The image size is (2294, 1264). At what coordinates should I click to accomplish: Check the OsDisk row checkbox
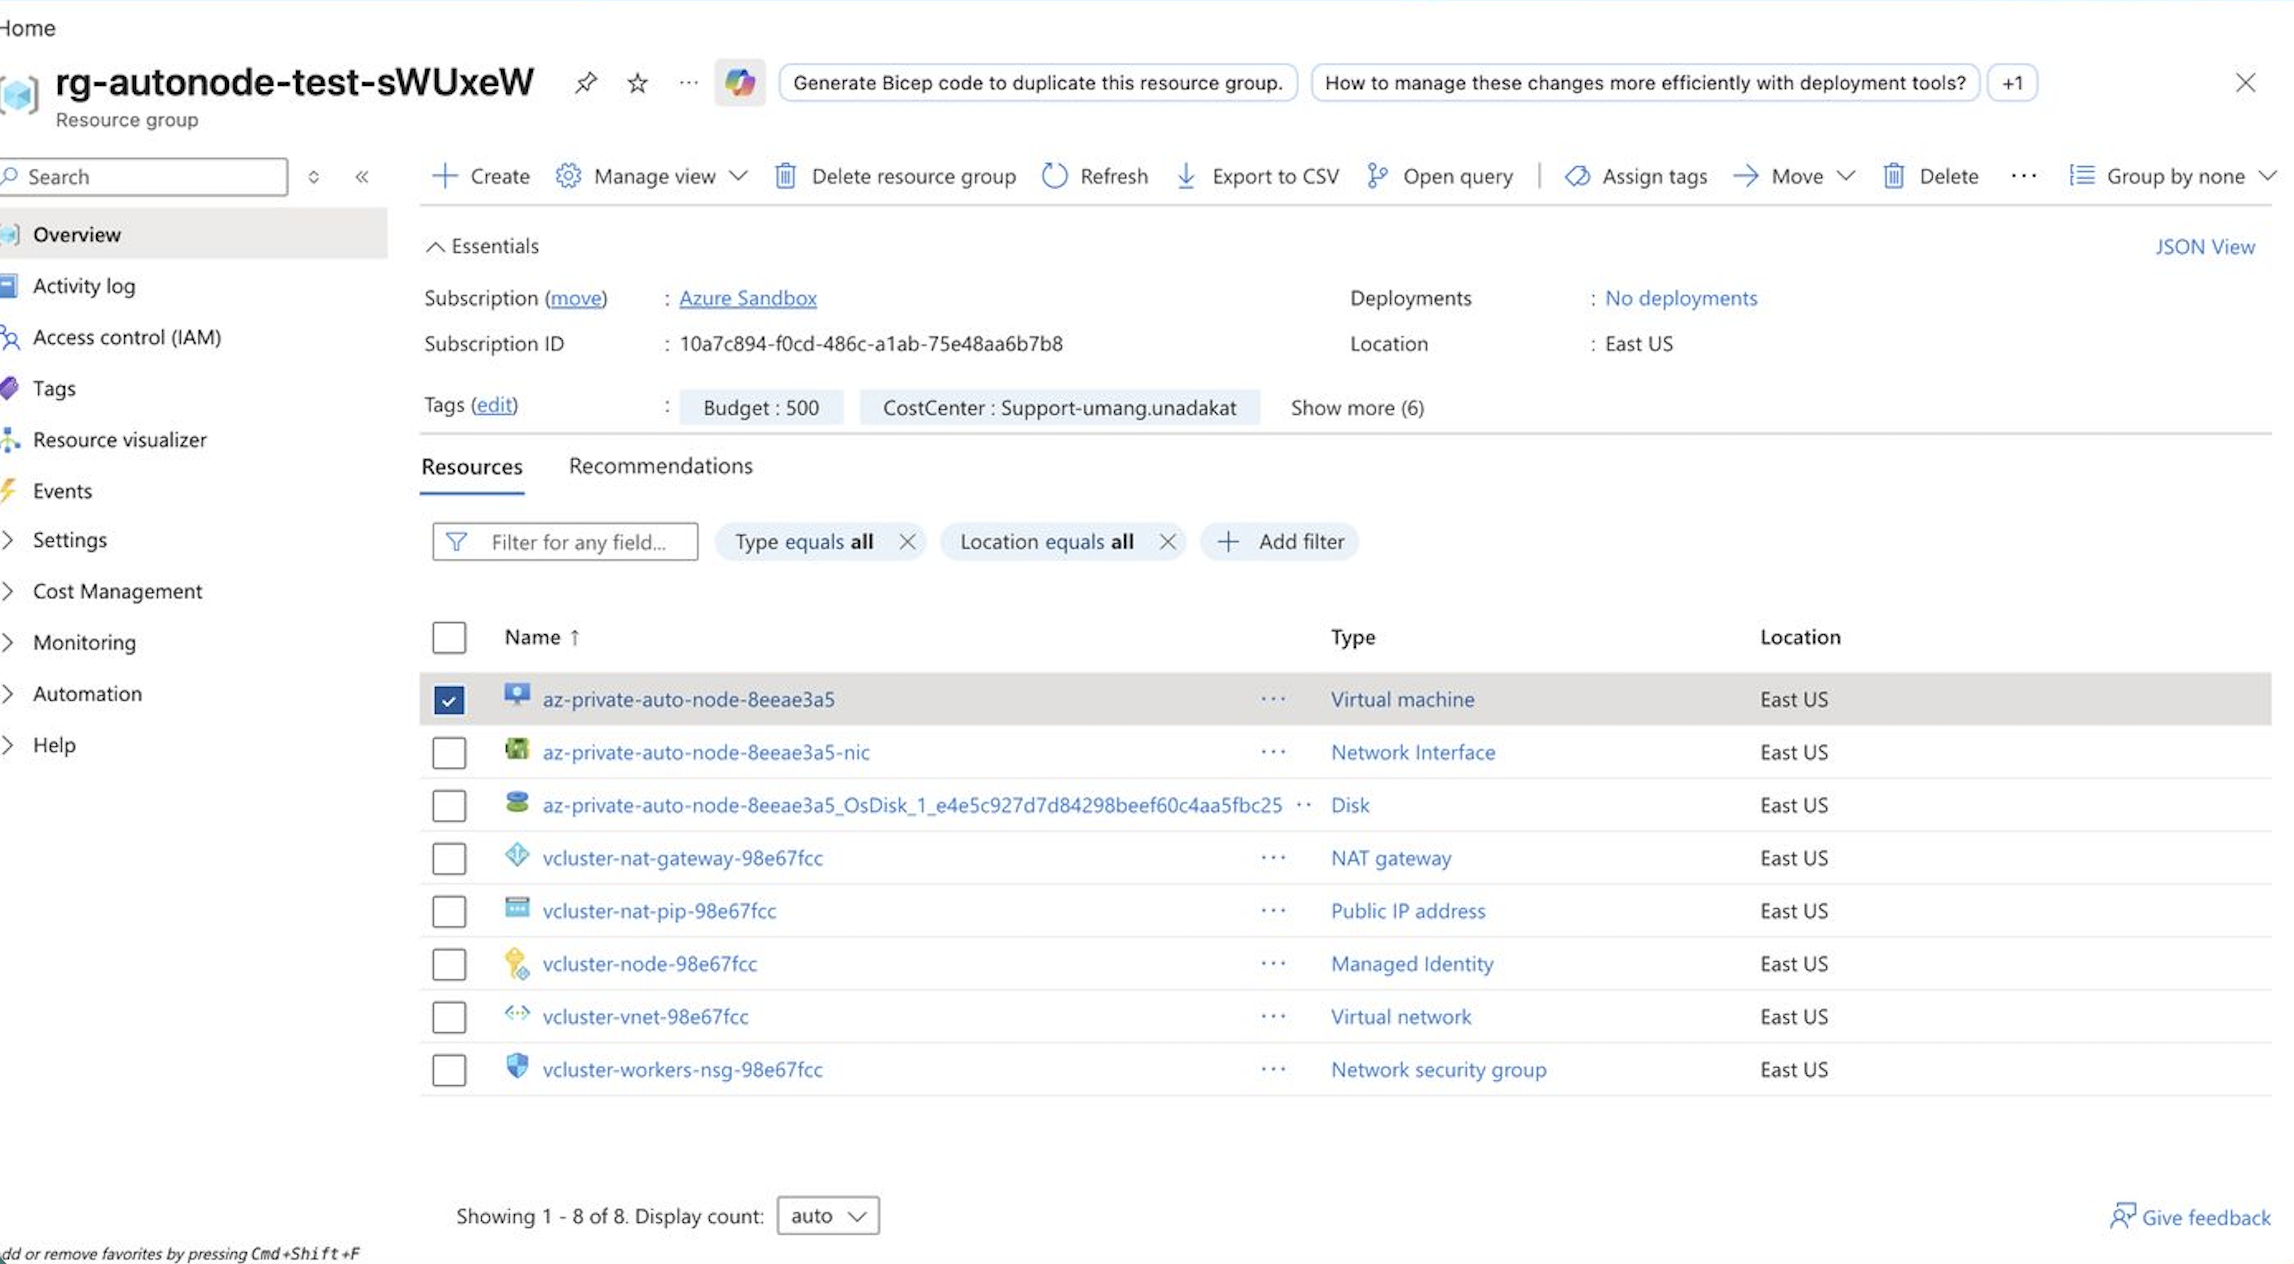(x=449, y=806)
